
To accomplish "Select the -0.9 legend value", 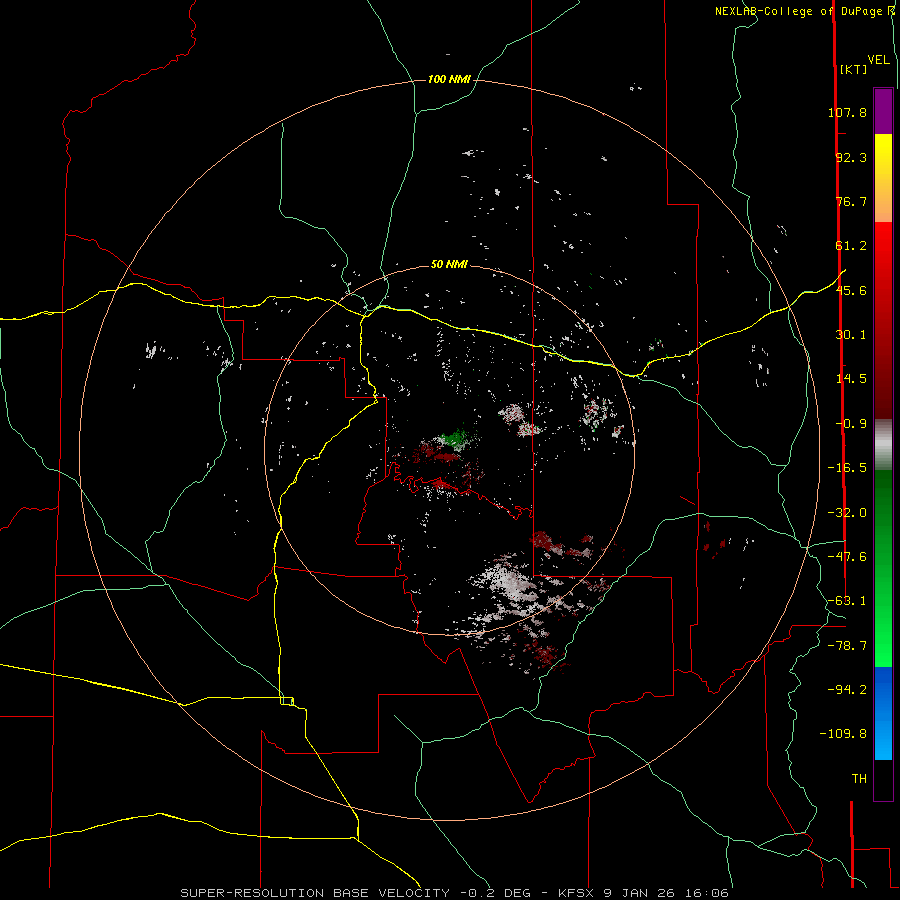I will pos(851,424).
